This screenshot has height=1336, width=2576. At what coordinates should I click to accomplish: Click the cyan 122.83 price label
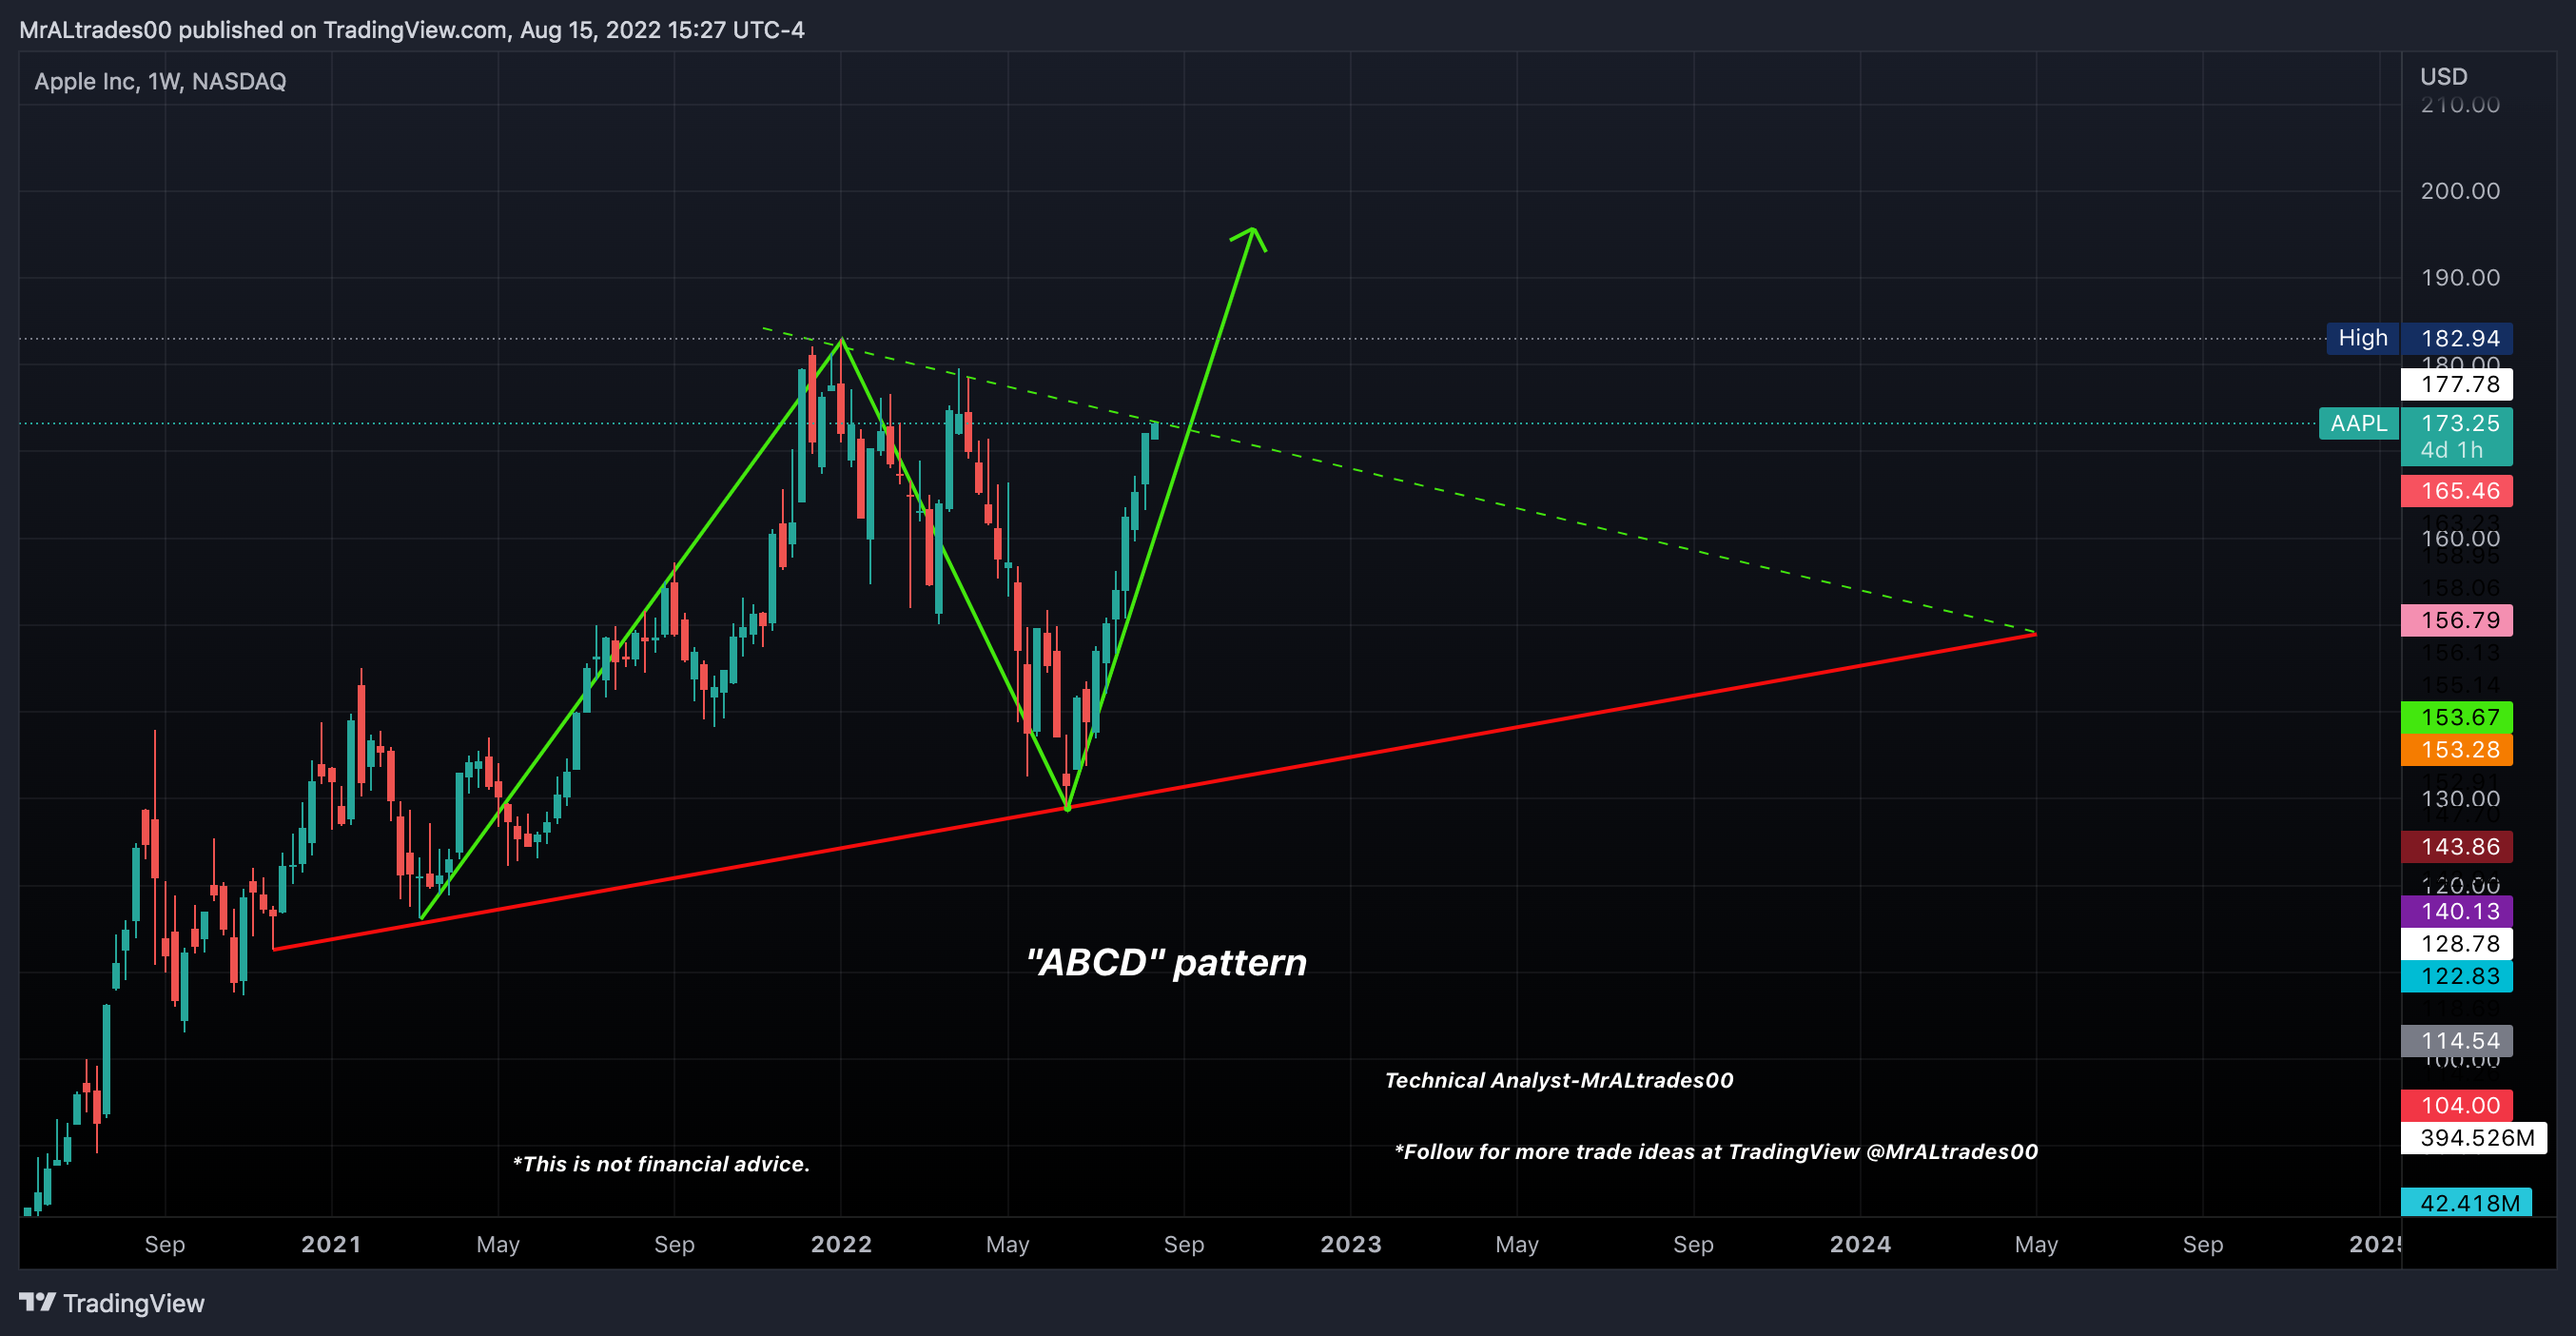2457,976
